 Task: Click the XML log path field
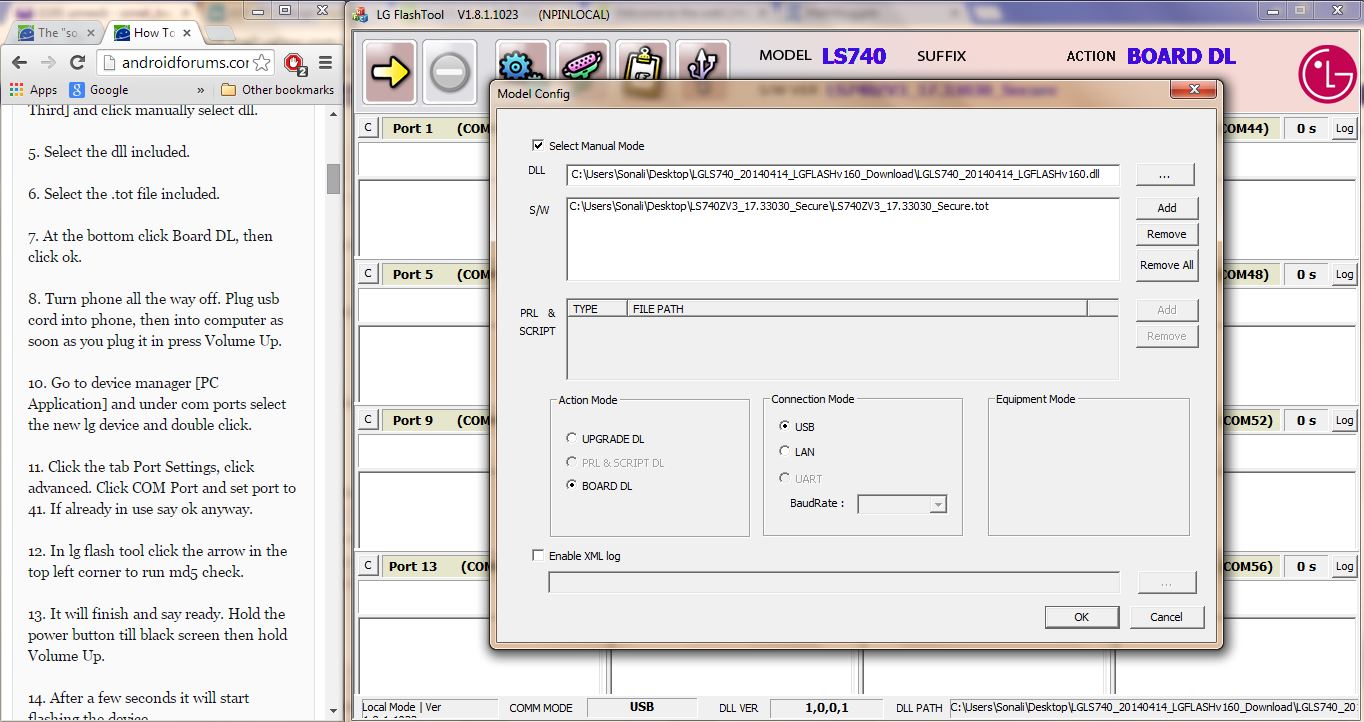coord(834,582)
